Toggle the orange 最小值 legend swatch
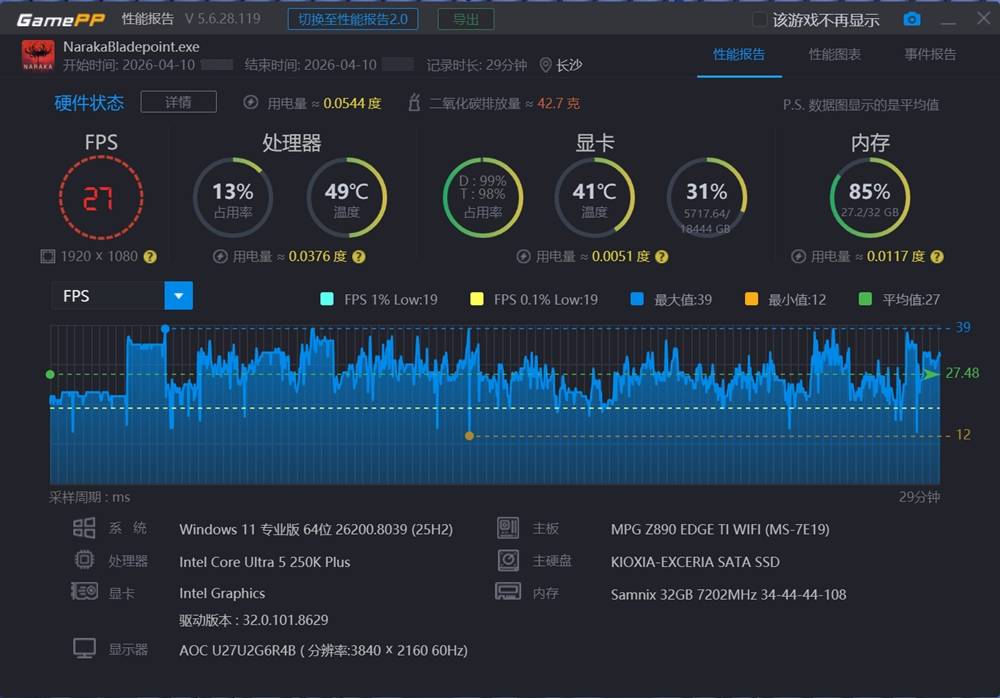 coord(751,299)
